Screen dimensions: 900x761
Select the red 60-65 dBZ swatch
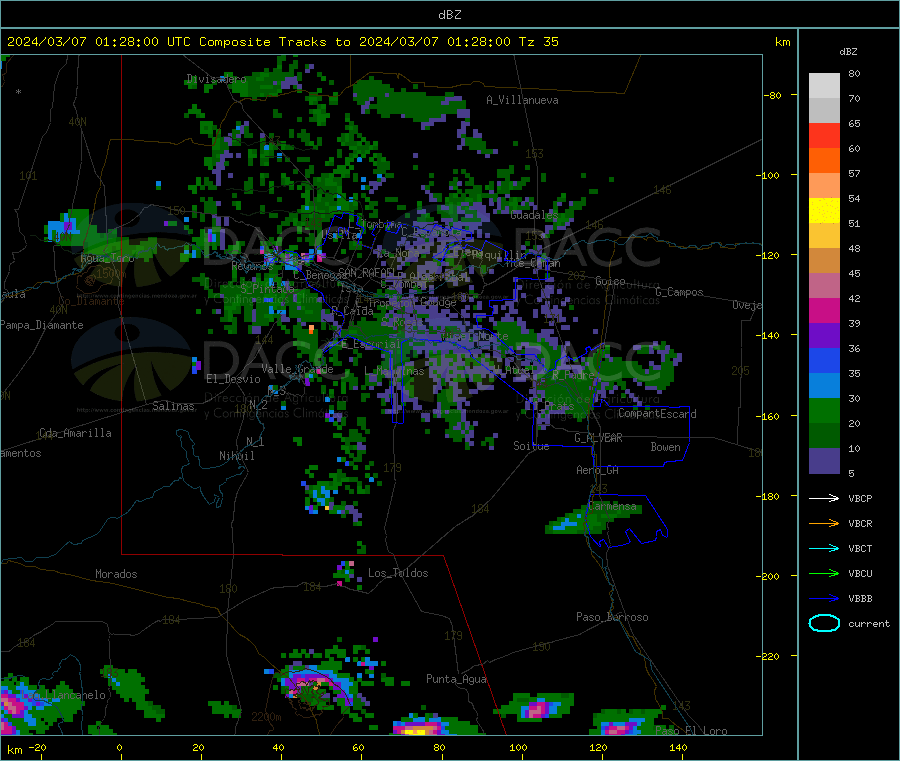tap(824, 135)
